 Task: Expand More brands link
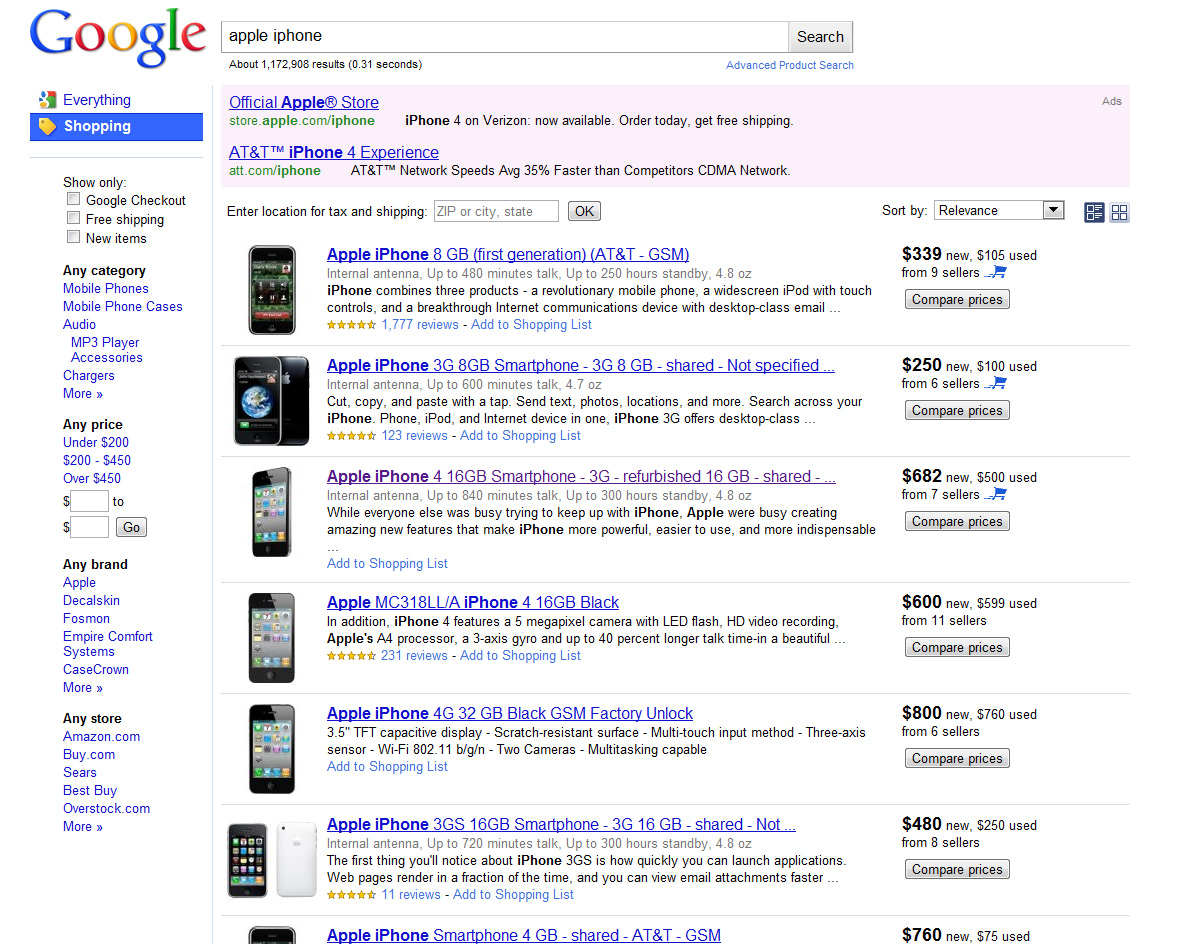point(83,688)
